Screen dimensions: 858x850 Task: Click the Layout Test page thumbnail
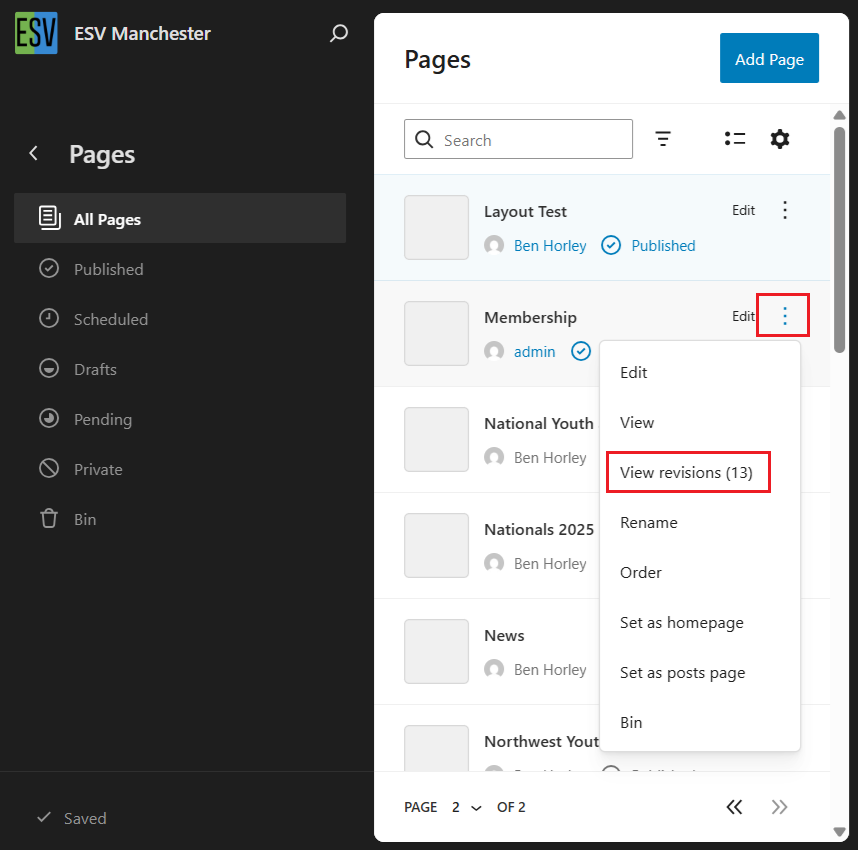tap(436, 227)
